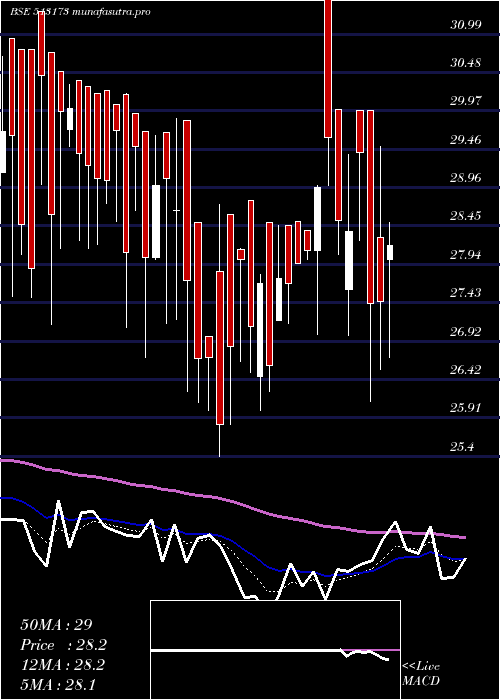
Task: Click the 28.45 price axis label
Action: coord(466,217)
